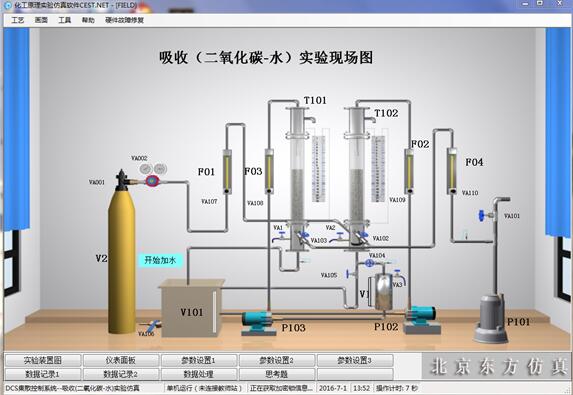Open the 工艺 menu

tap(18, 20)
